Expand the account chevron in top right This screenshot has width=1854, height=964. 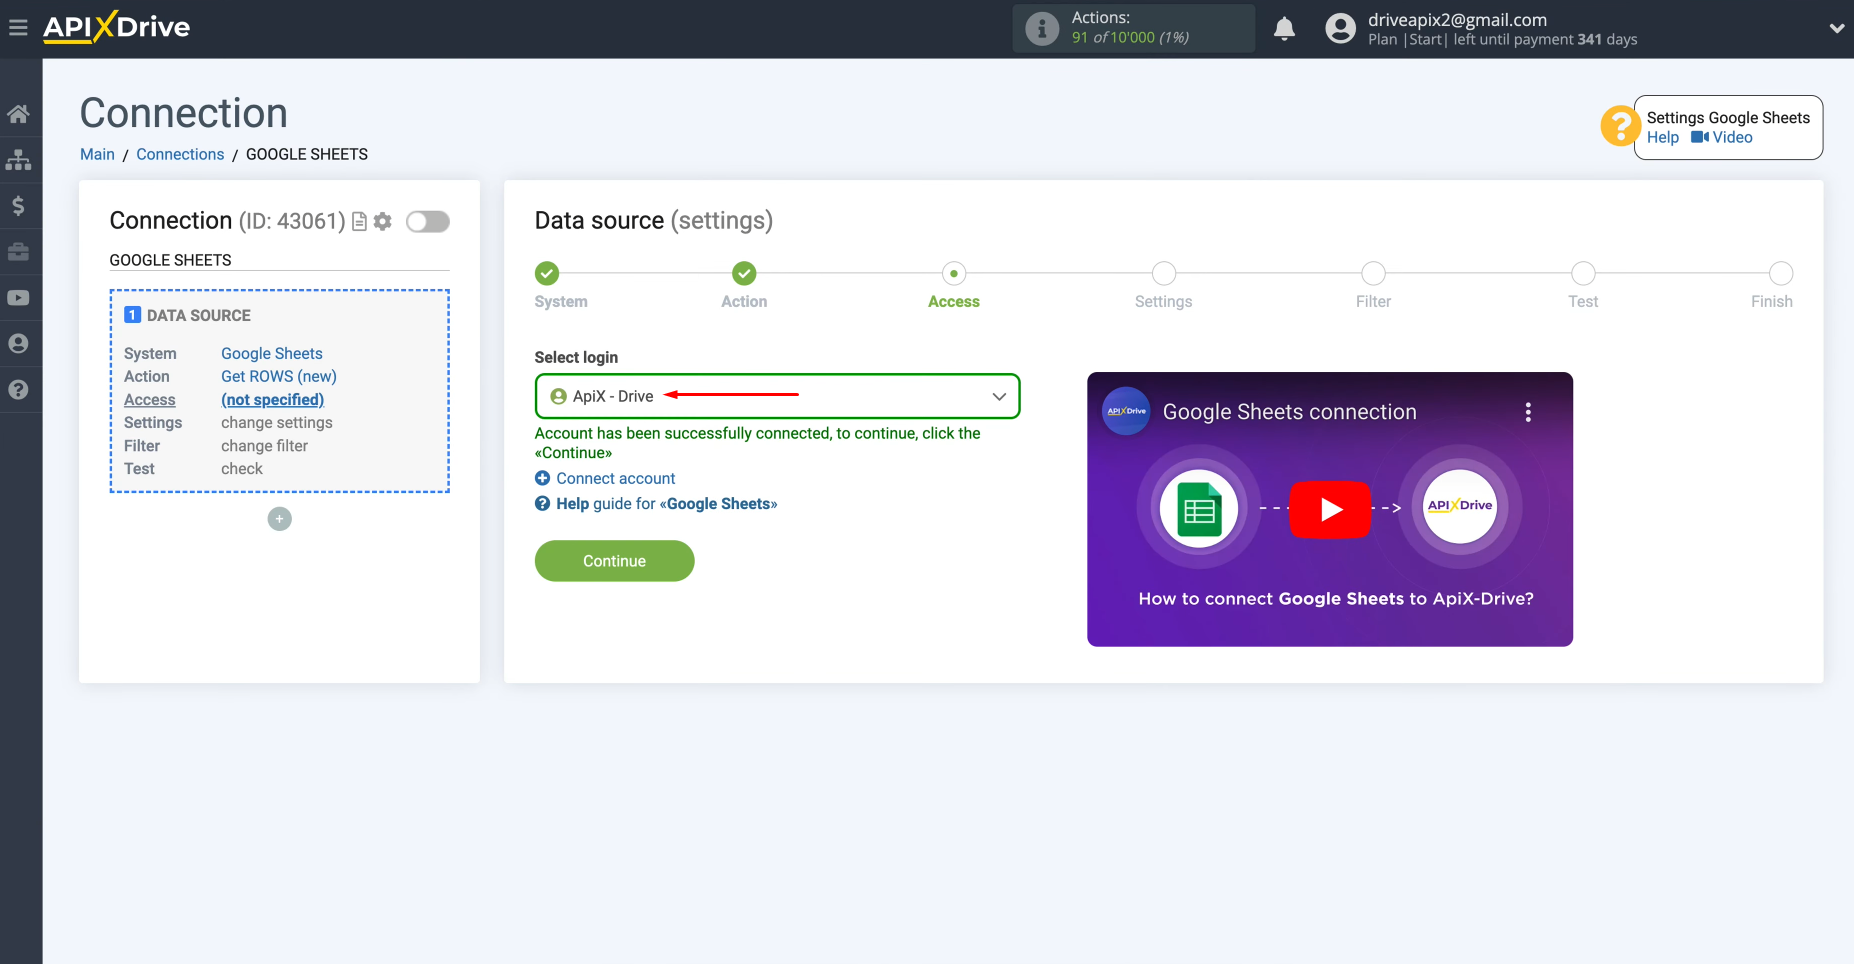(1835, 28)
